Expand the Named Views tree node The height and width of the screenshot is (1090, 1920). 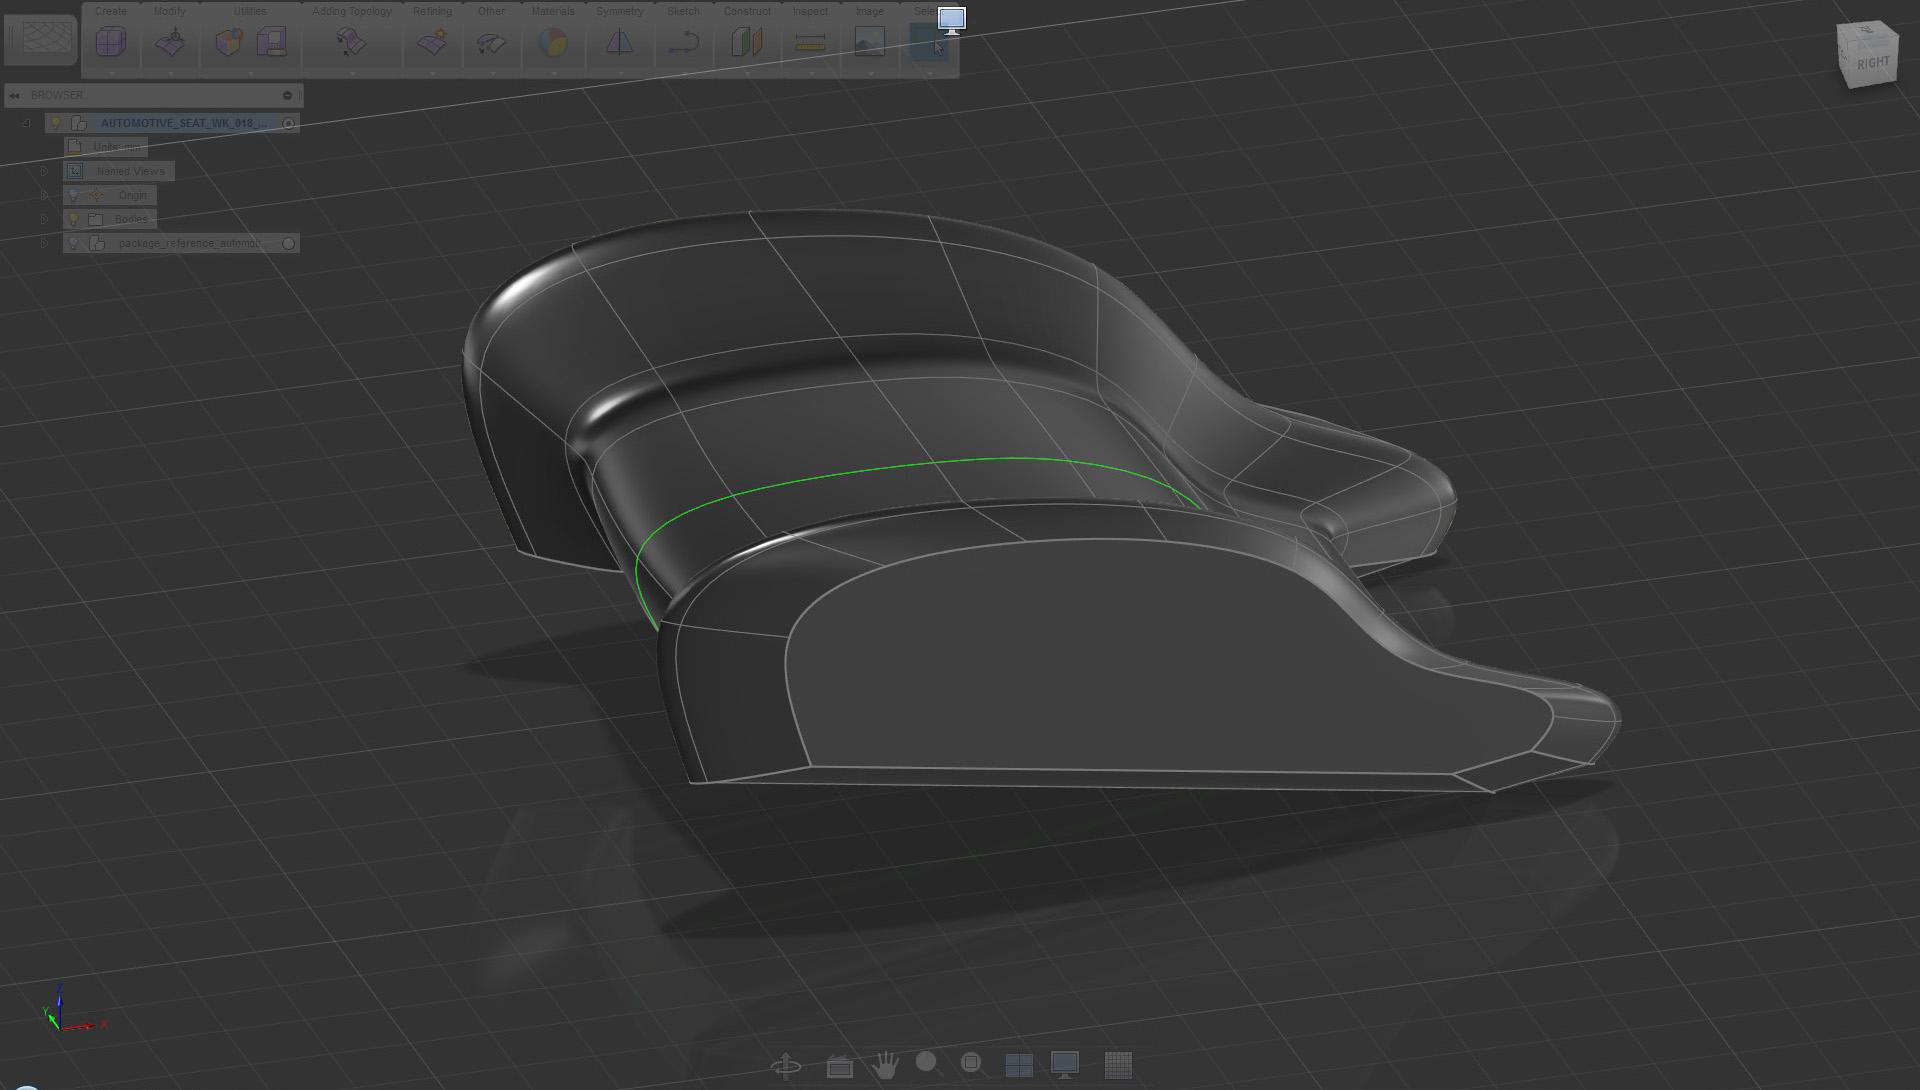click(x=44, y=171)
